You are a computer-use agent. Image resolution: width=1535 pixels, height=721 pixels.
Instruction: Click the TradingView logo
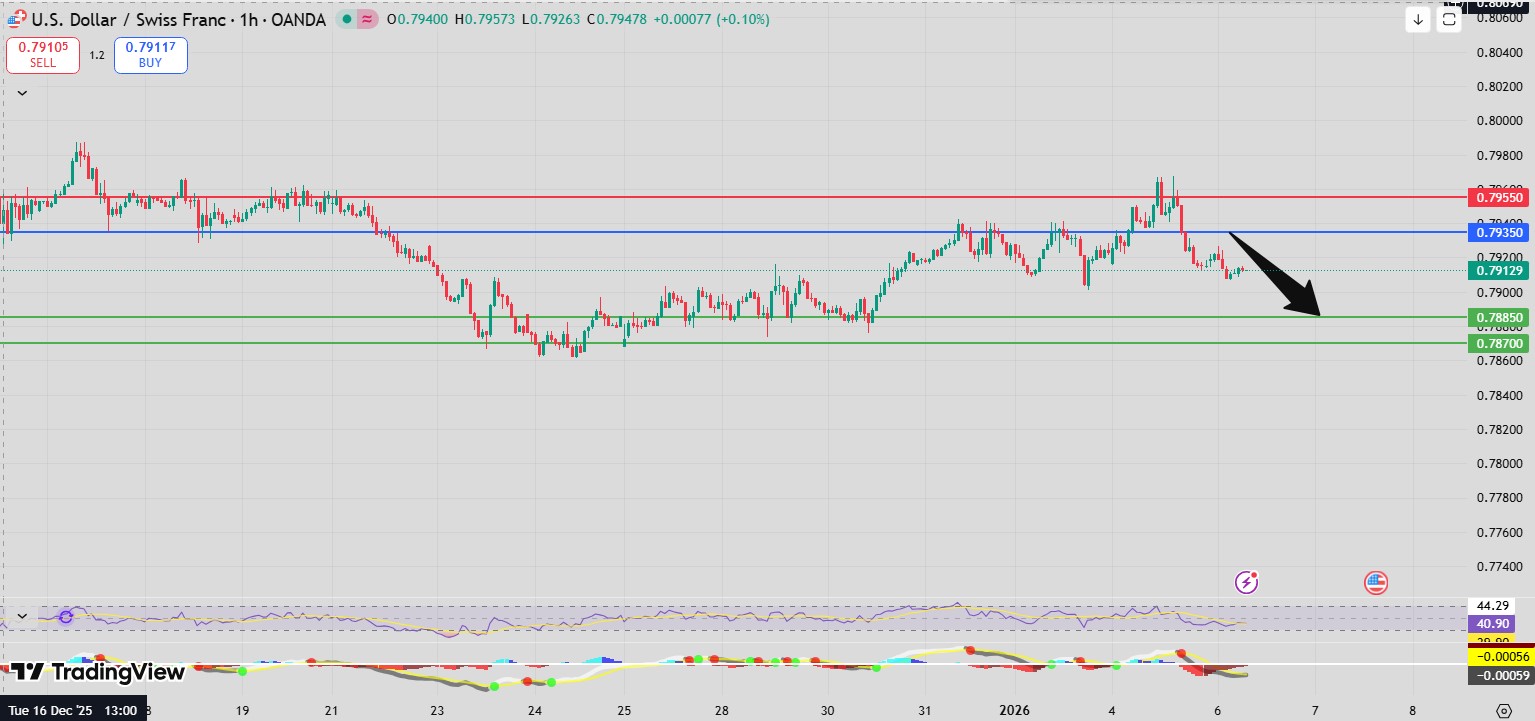pos(98,672)
